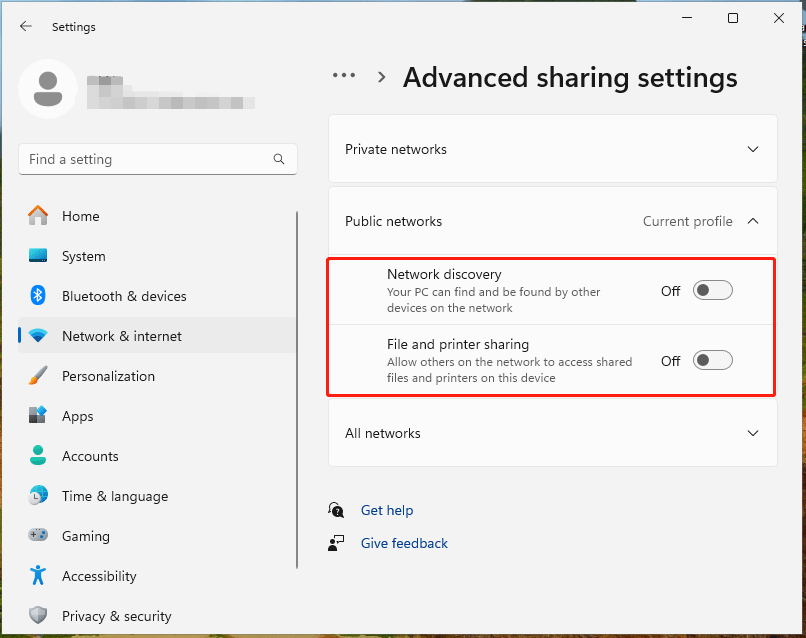806x638 pixels.
Task: Open System settings from the sidebar
Action: 40,256
